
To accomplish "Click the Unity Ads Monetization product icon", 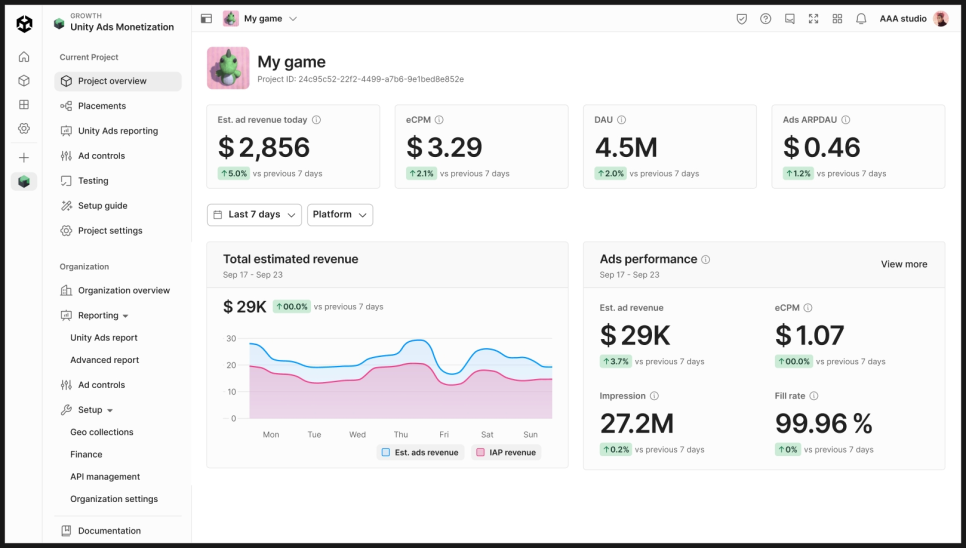I will 59,23.
